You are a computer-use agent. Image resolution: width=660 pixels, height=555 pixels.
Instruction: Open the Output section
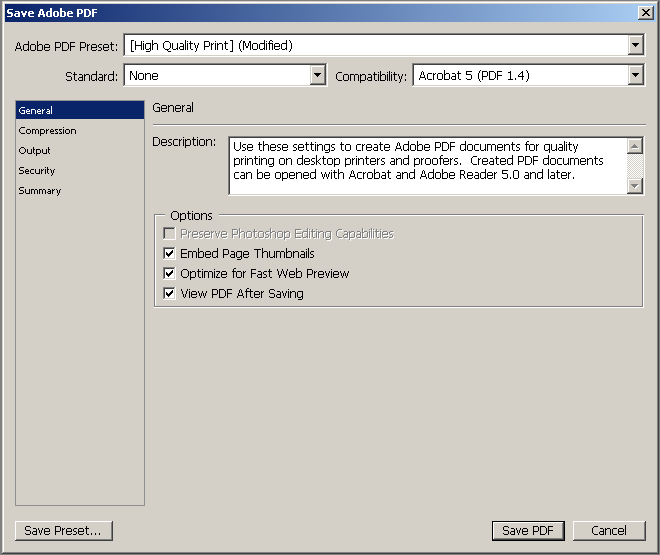pyautogui.click(x=80, y=151)
